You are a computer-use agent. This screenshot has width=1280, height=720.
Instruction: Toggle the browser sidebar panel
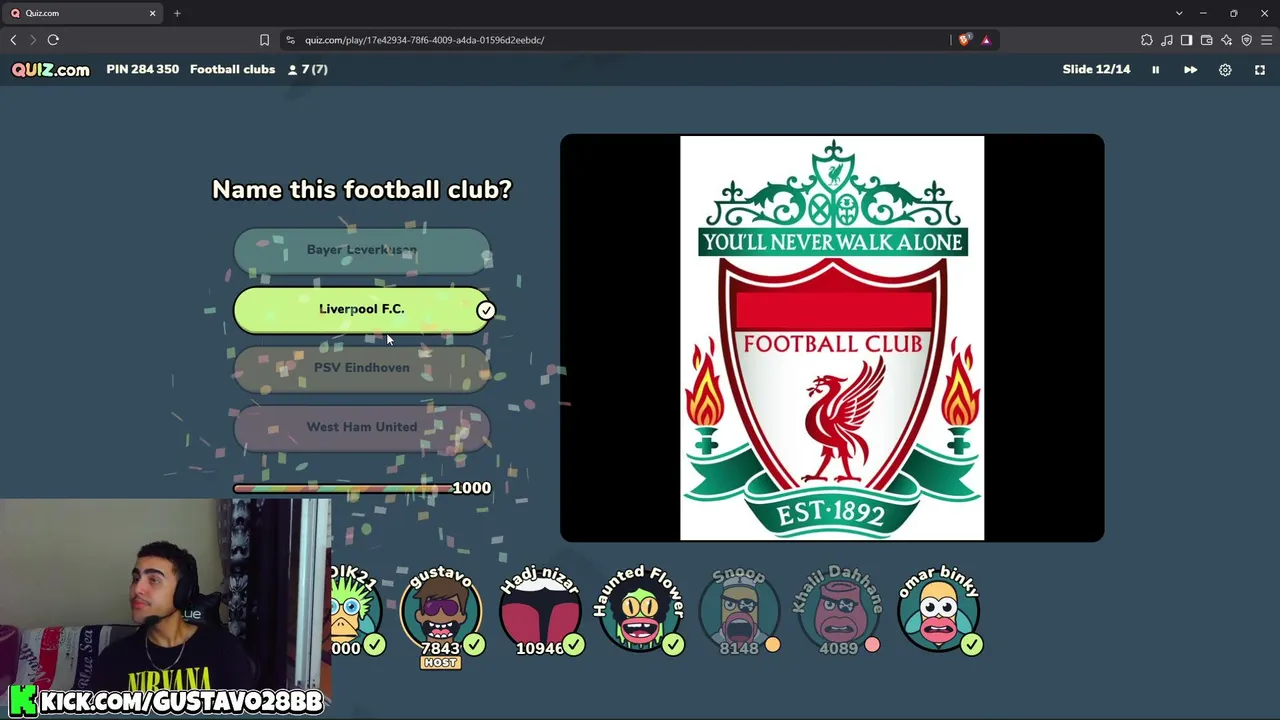pyautogui.click(x=1186, y=40)
